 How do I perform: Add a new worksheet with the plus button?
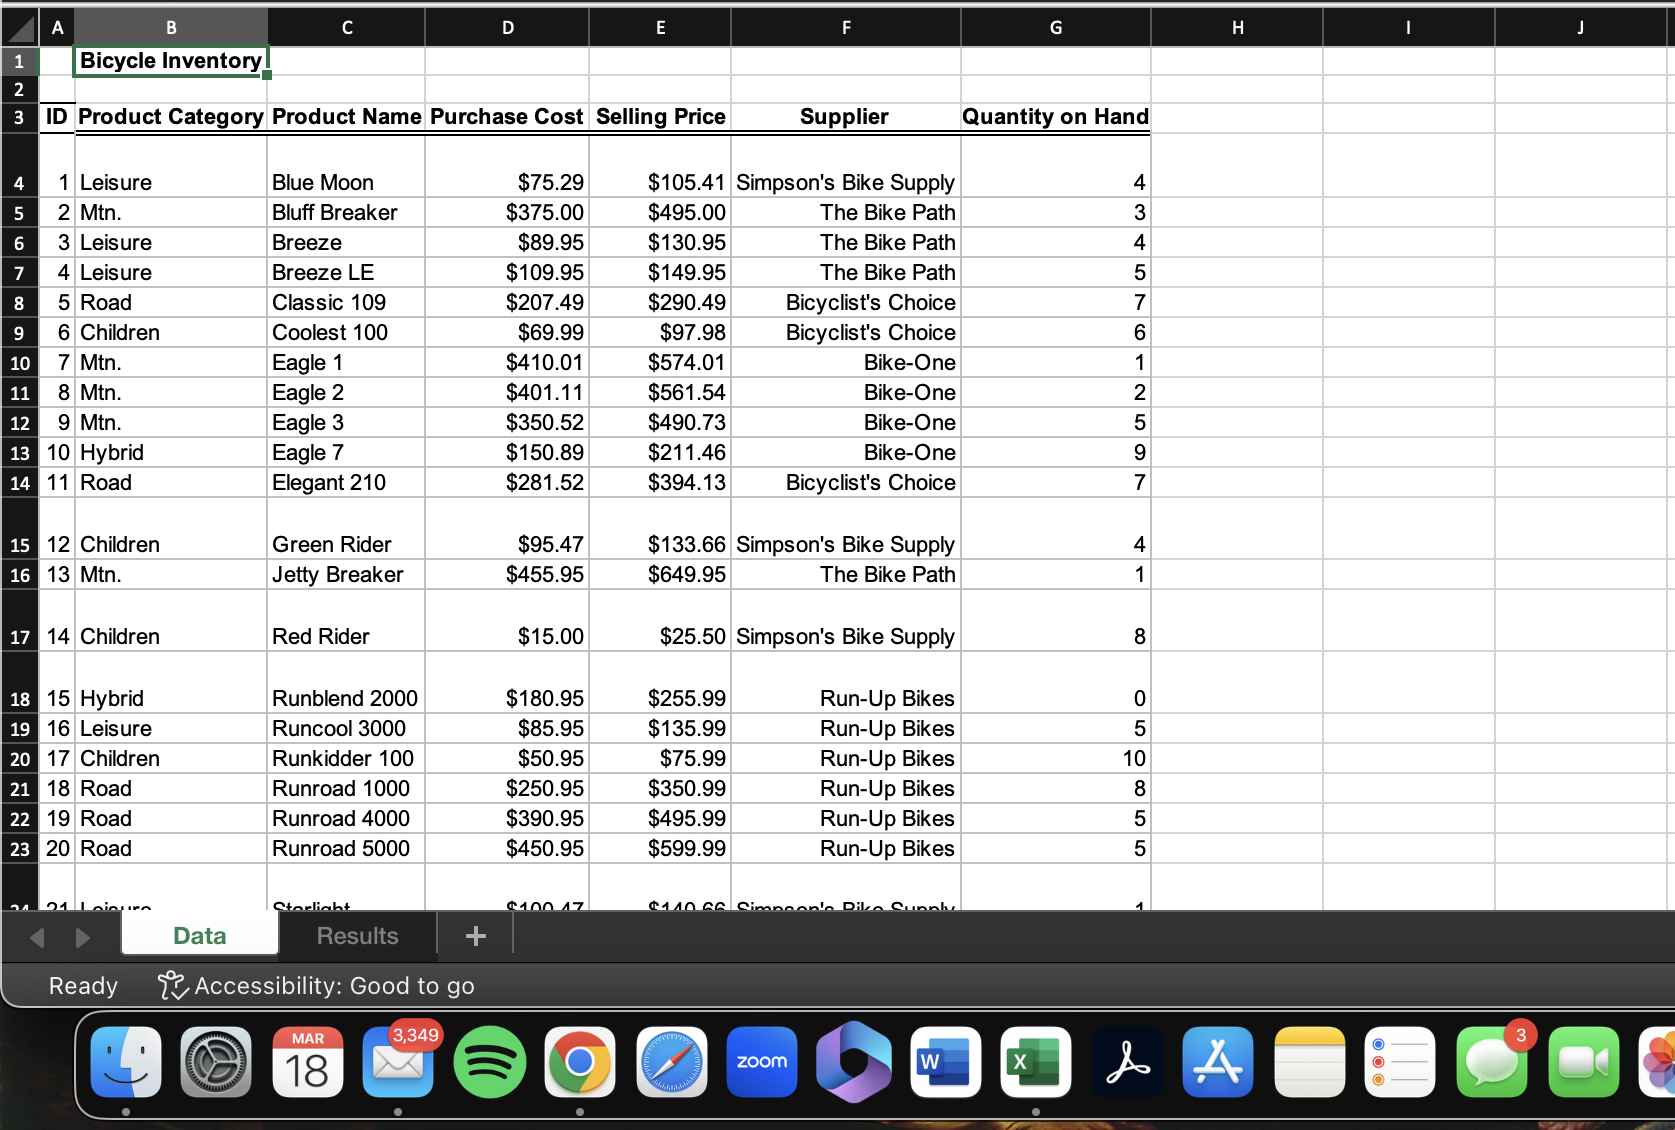click(475, 936)
